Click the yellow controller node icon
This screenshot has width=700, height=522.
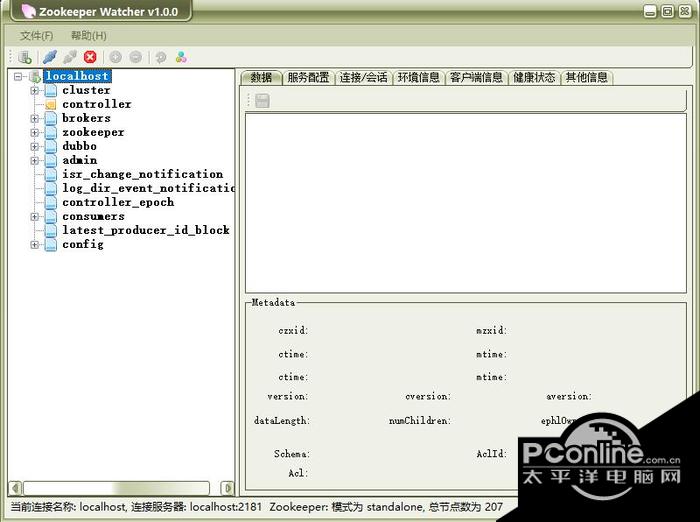(x=51, y=104)
